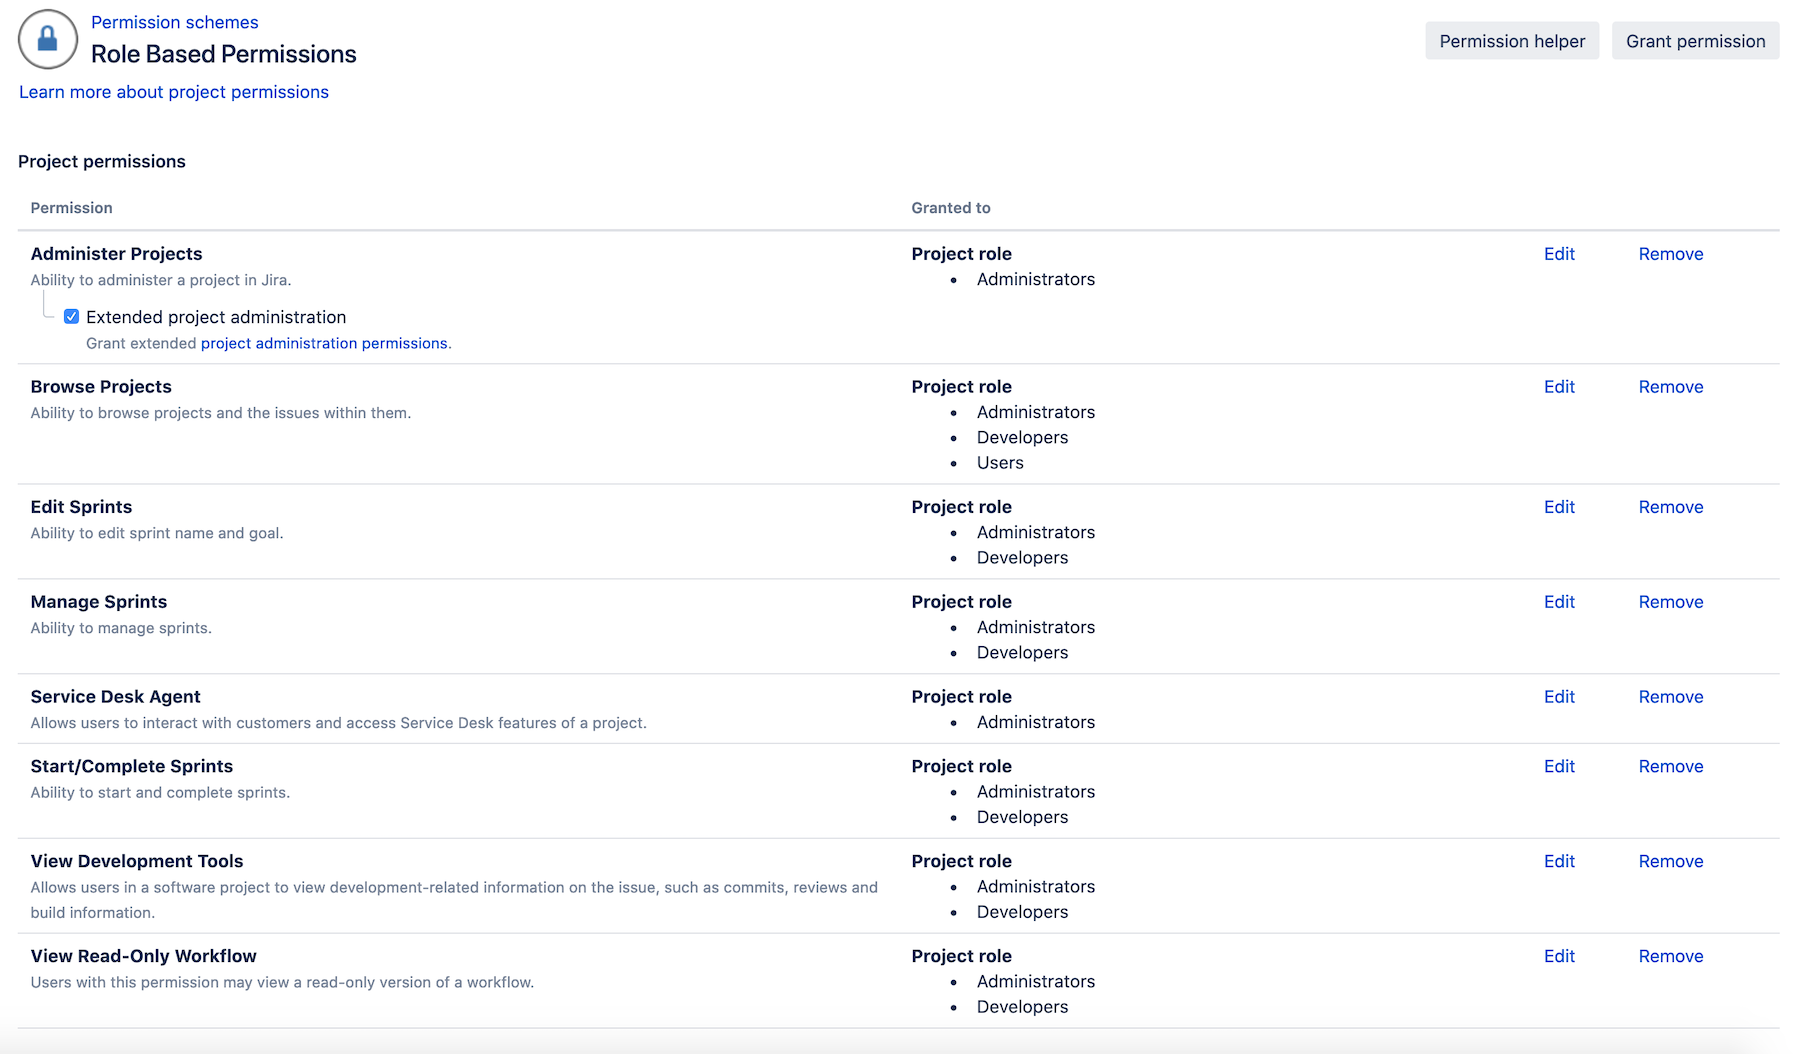Edit the Administer Projects permission

(x=1558, y=254)
